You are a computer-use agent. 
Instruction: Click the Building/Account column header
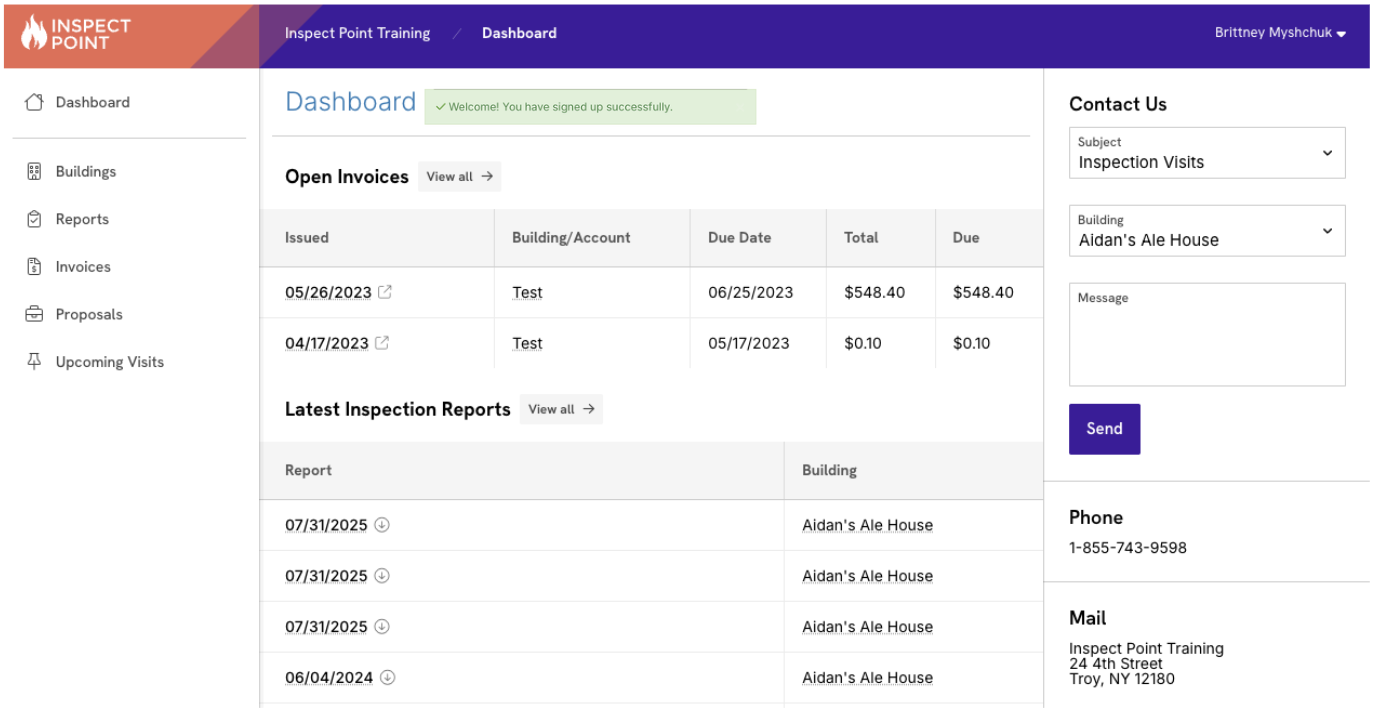[571, 238]
